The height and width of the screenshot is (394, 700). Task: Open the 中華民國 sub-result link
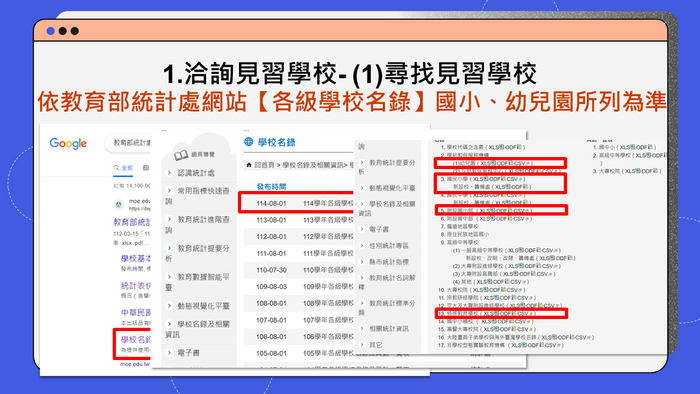click(x=136, y=312)
